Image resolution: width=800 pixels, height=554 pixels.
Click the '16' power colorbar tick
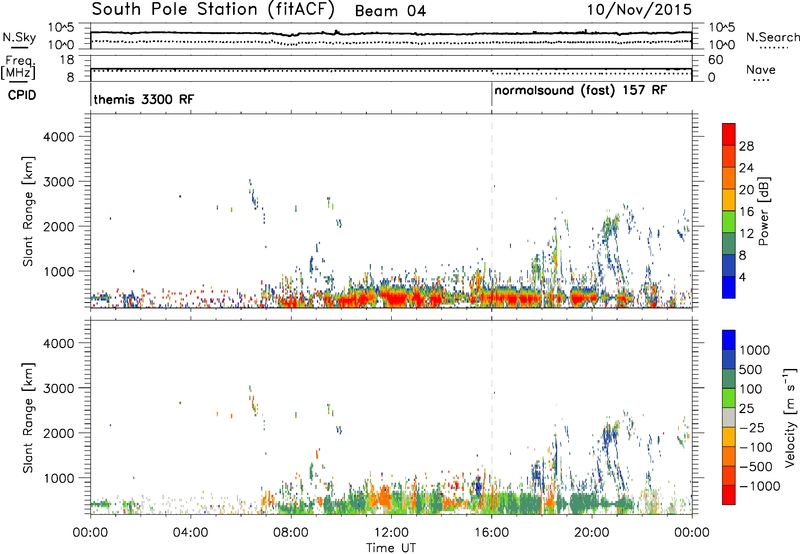(746, 212)
